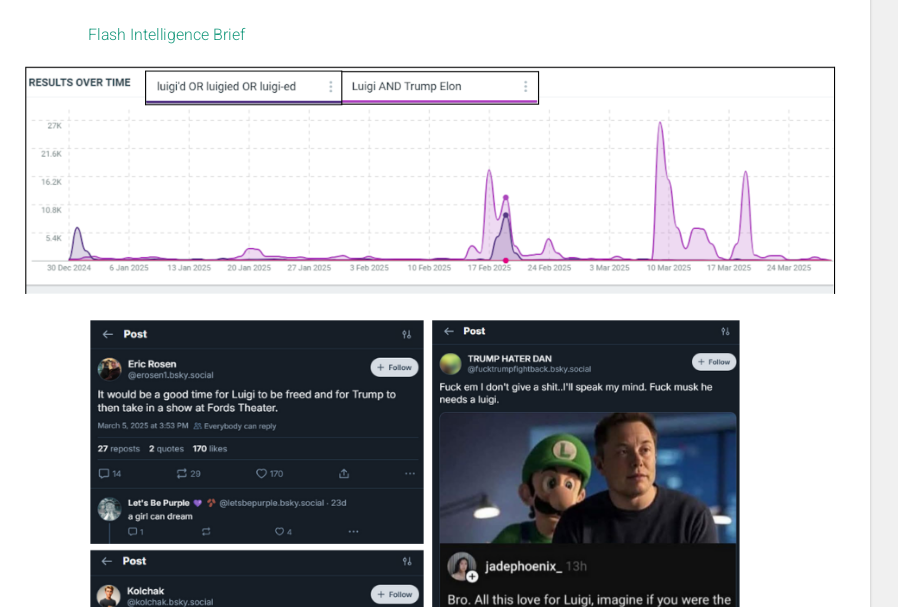Open thread filter settings on TRUMP HATER DAN's post
The height and width of the screenshot is (607, 898).
(x=726, y=331)
